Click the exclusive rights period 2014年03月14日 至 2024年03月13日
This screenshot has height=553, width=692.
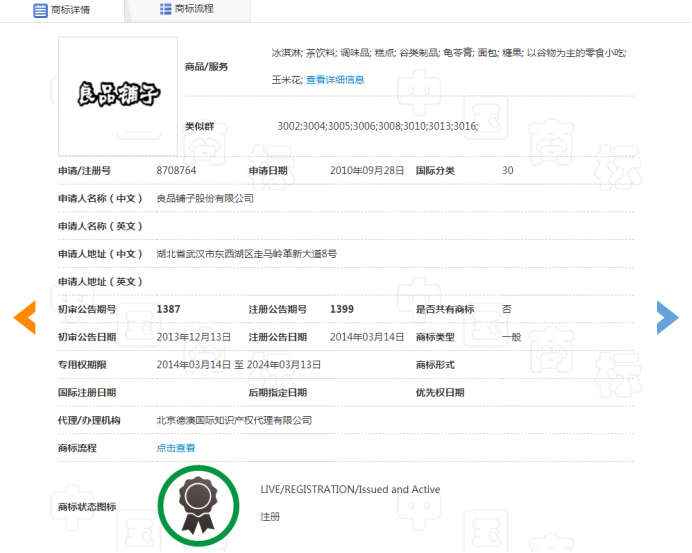pos(238,365)
